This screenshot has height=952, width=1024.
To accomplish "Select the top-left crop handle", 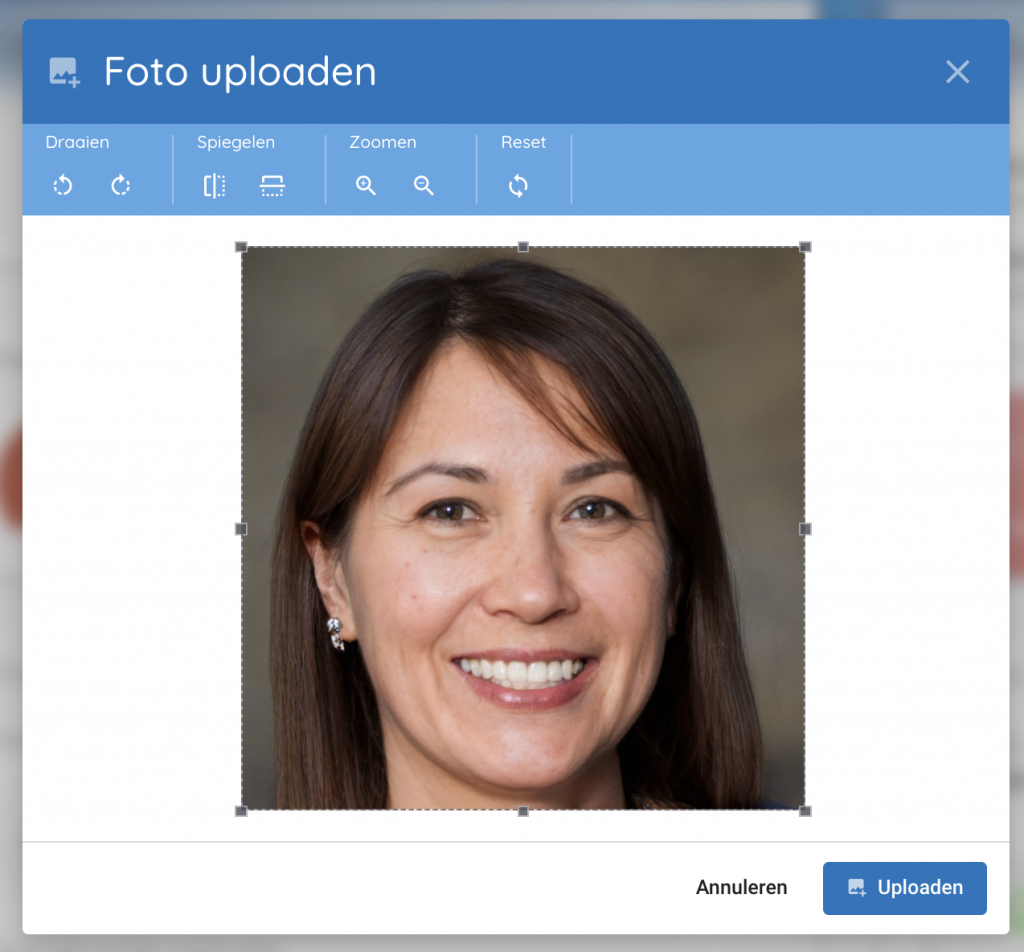I will coord(241,247).
